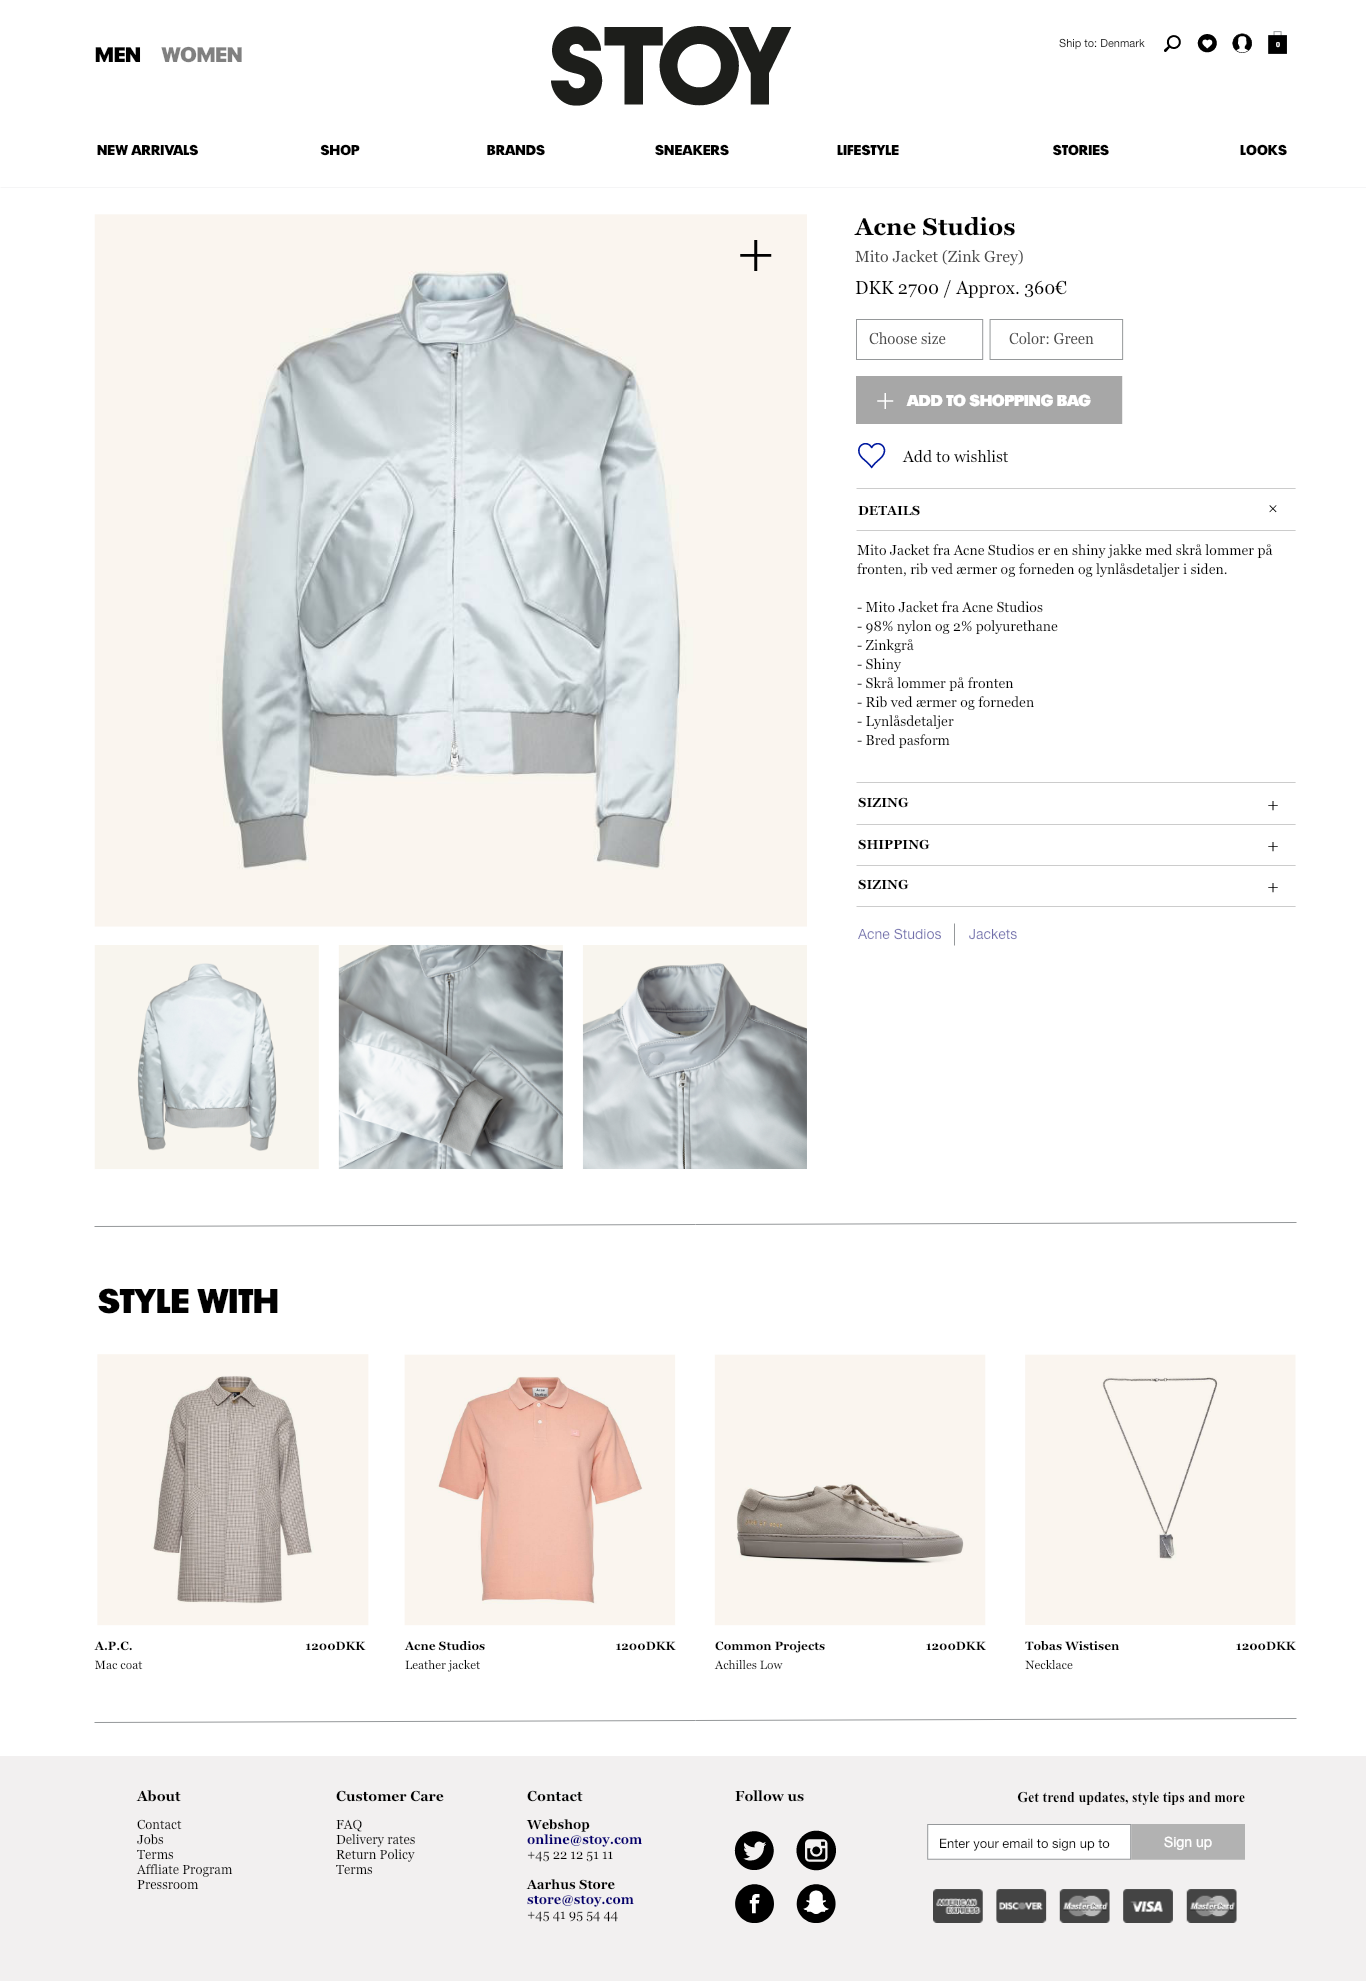
Task: Click the Snapchat icon in footer
Action: tap(816, 1903)
